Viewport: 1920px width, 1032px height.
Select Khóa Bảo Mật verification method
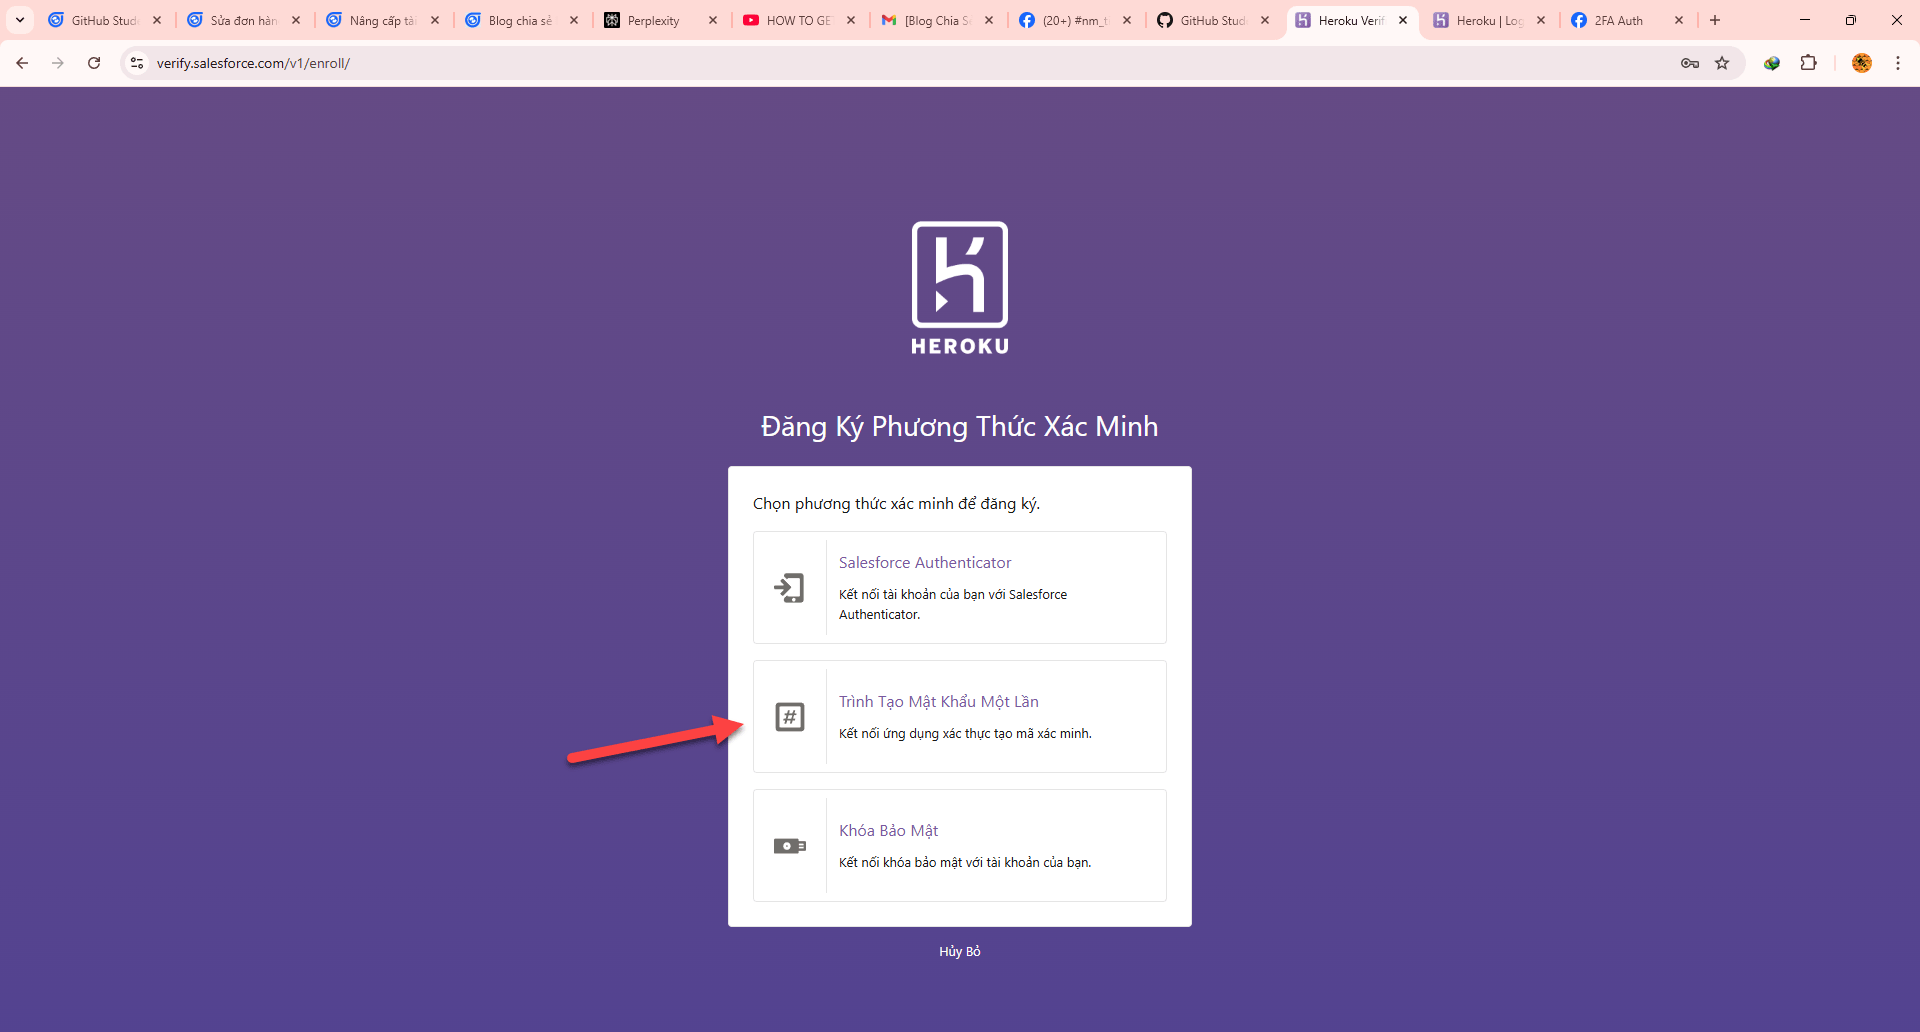click(960, 846)
